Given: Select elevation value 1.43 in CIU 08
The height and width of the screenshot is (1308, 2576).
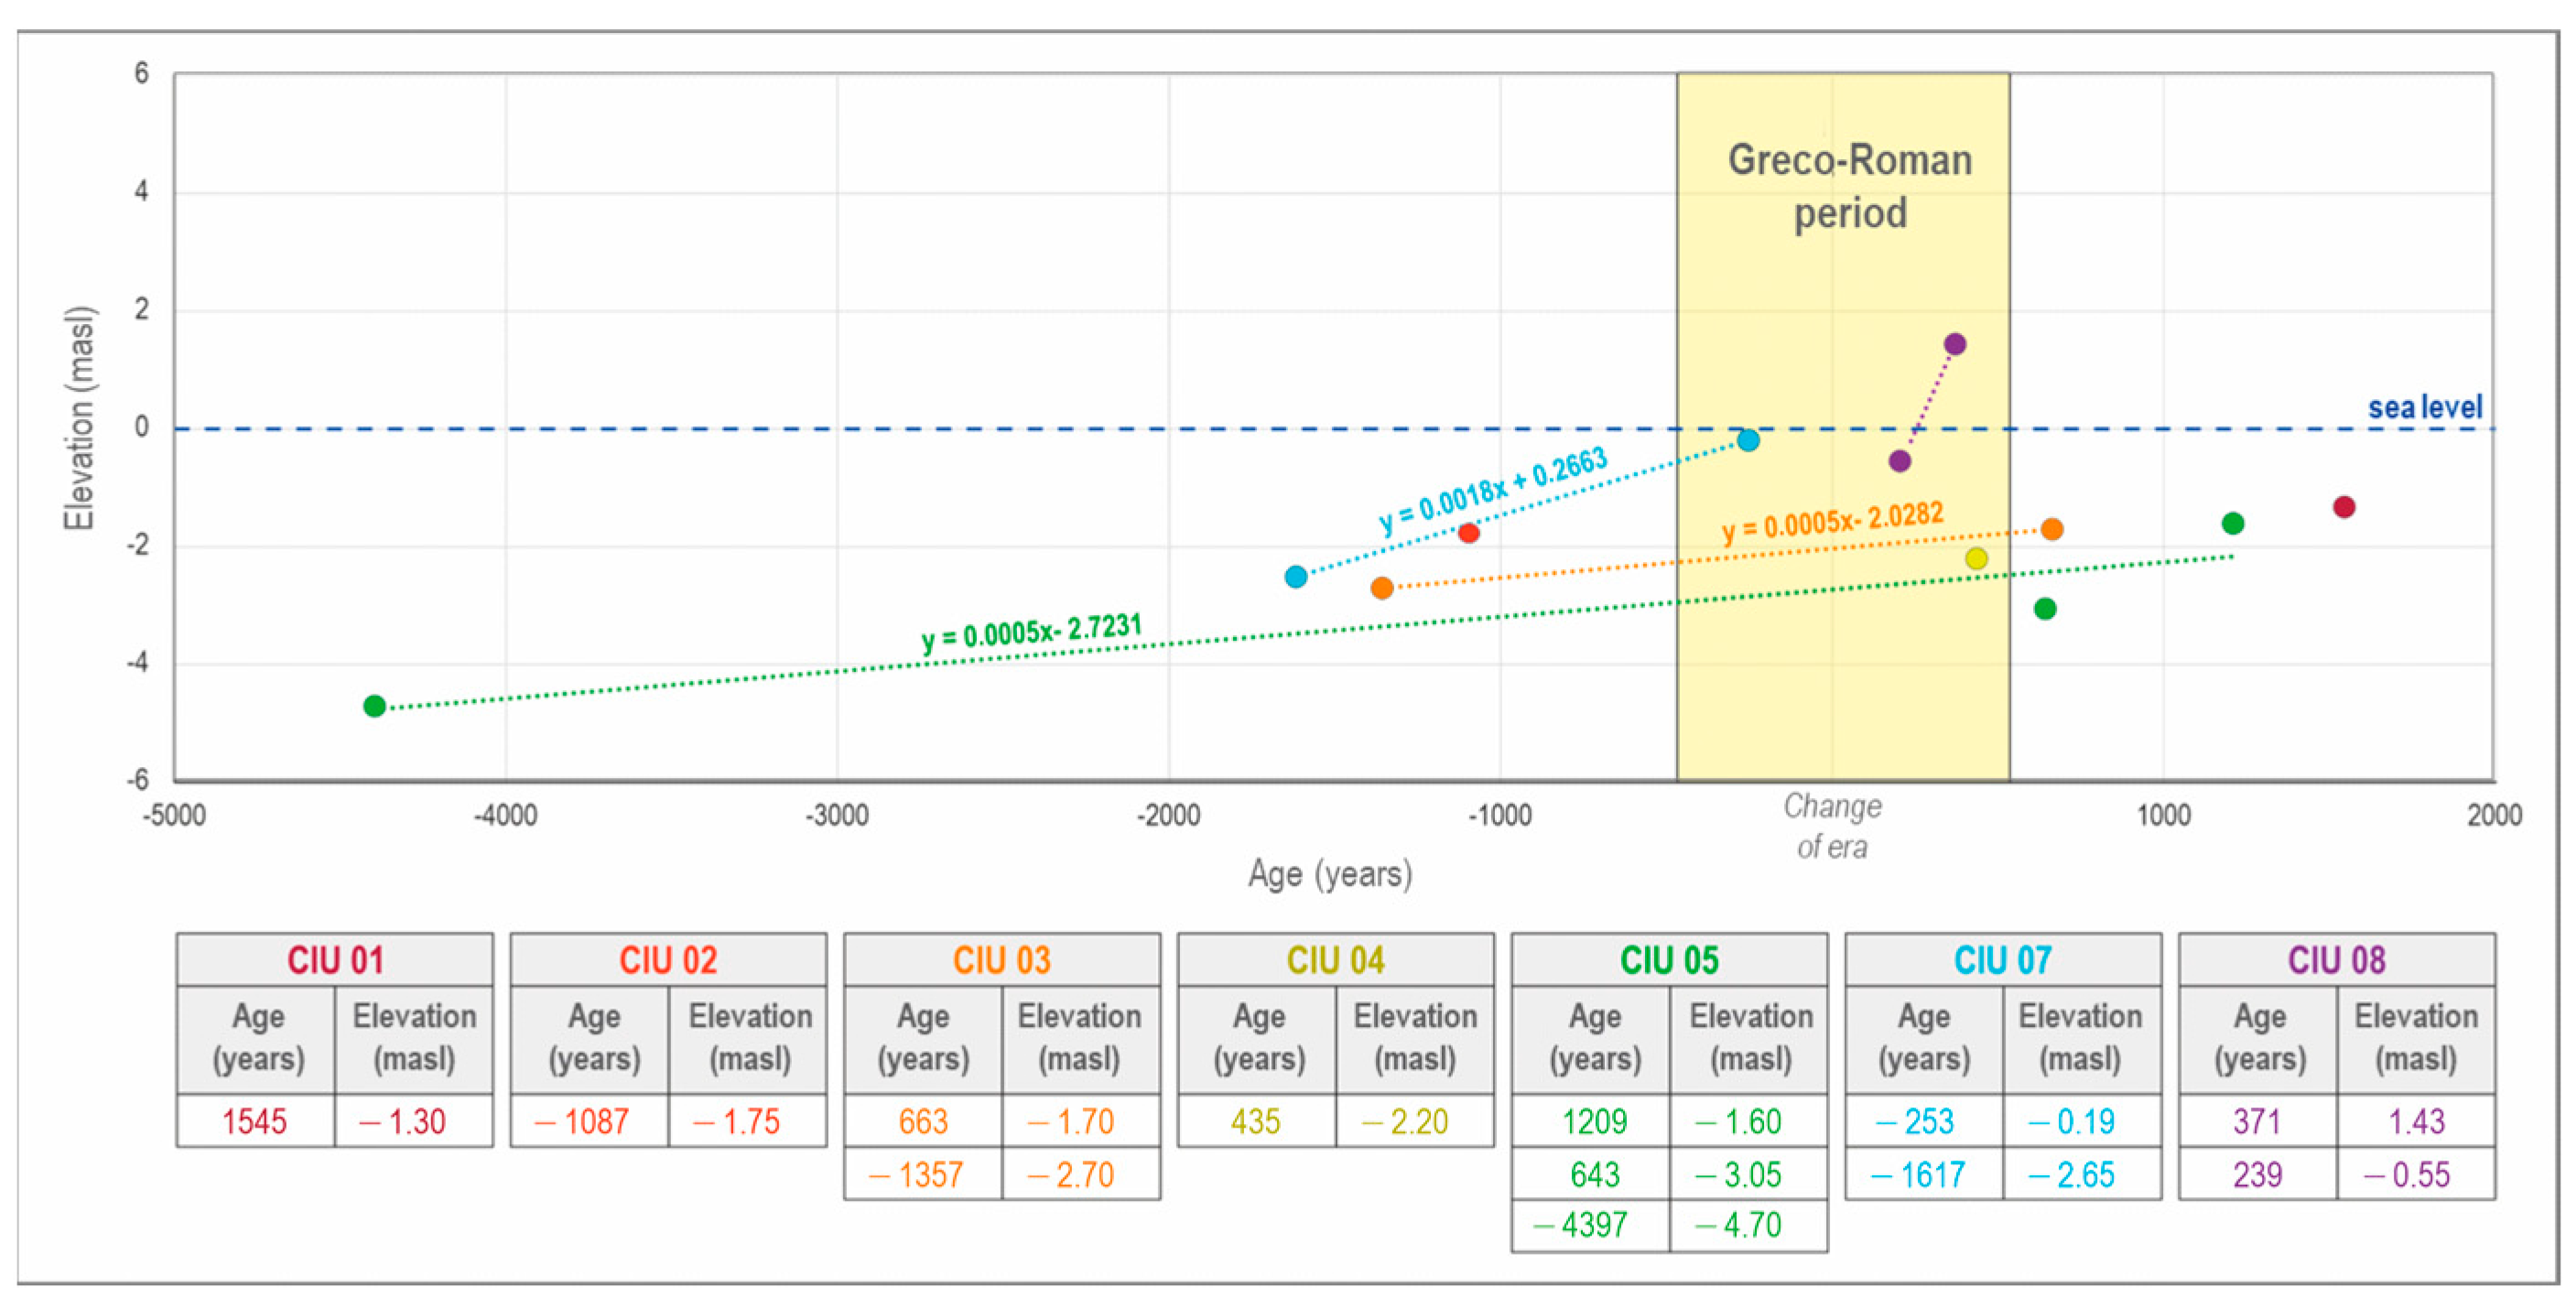Looking at the screenshot, I should (2417, 1121).
